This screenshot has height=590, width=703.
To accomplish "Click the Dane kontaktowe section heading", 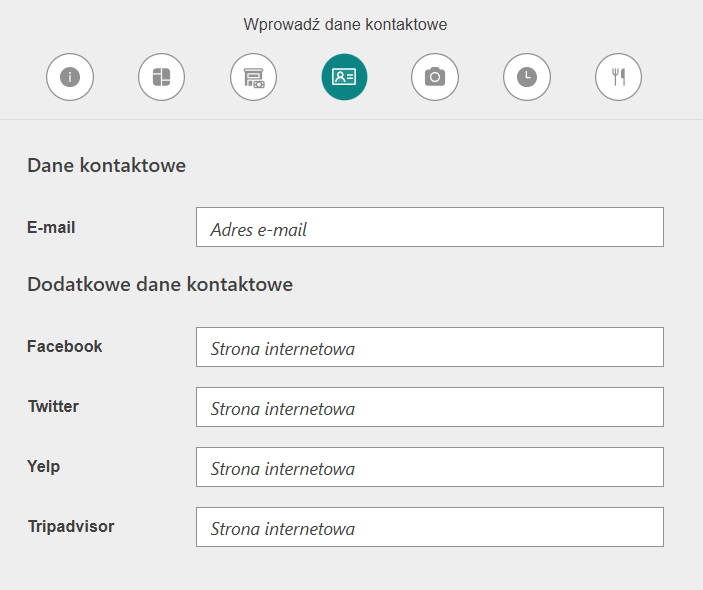I will (x=107, y=165).
